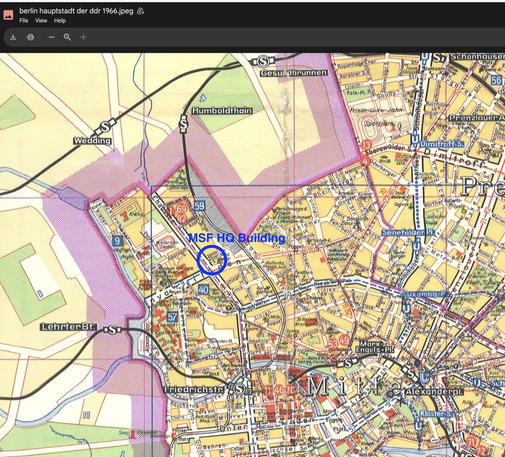Open the Help menu

[x=60, y=21]
